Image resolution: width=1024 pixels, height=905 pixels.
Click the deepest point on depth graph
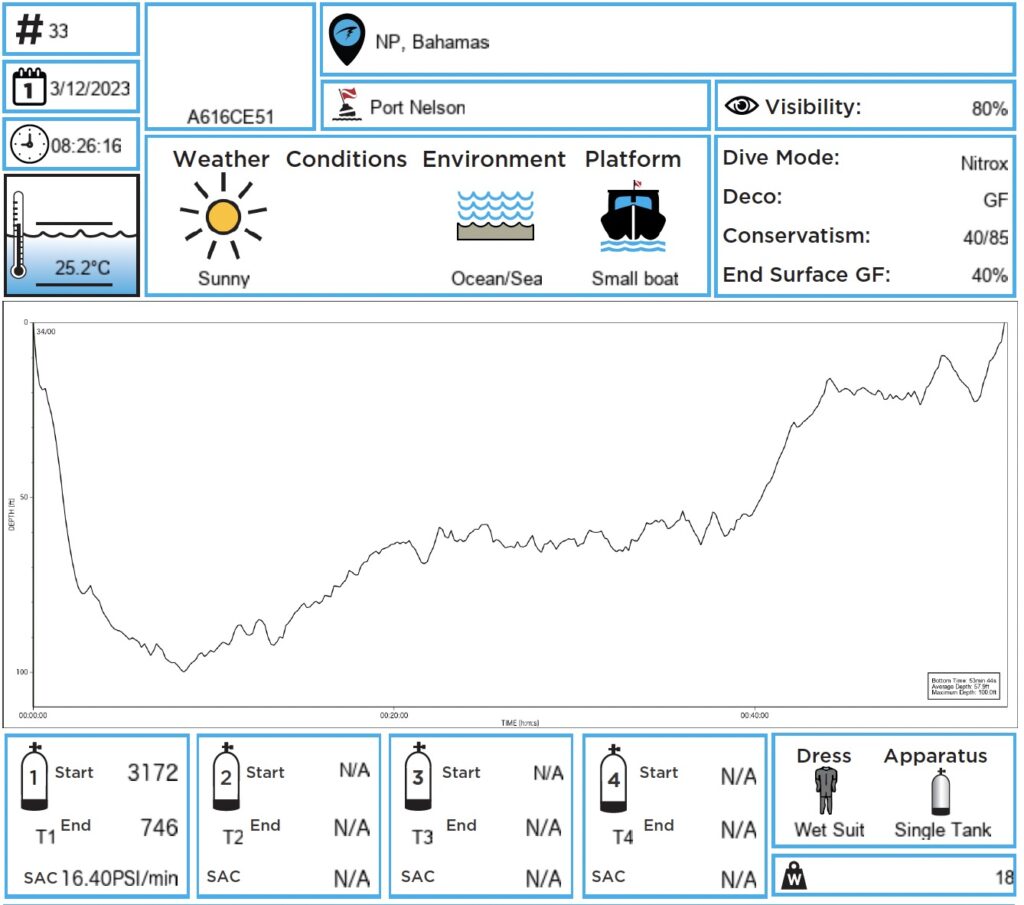(183, 671)
